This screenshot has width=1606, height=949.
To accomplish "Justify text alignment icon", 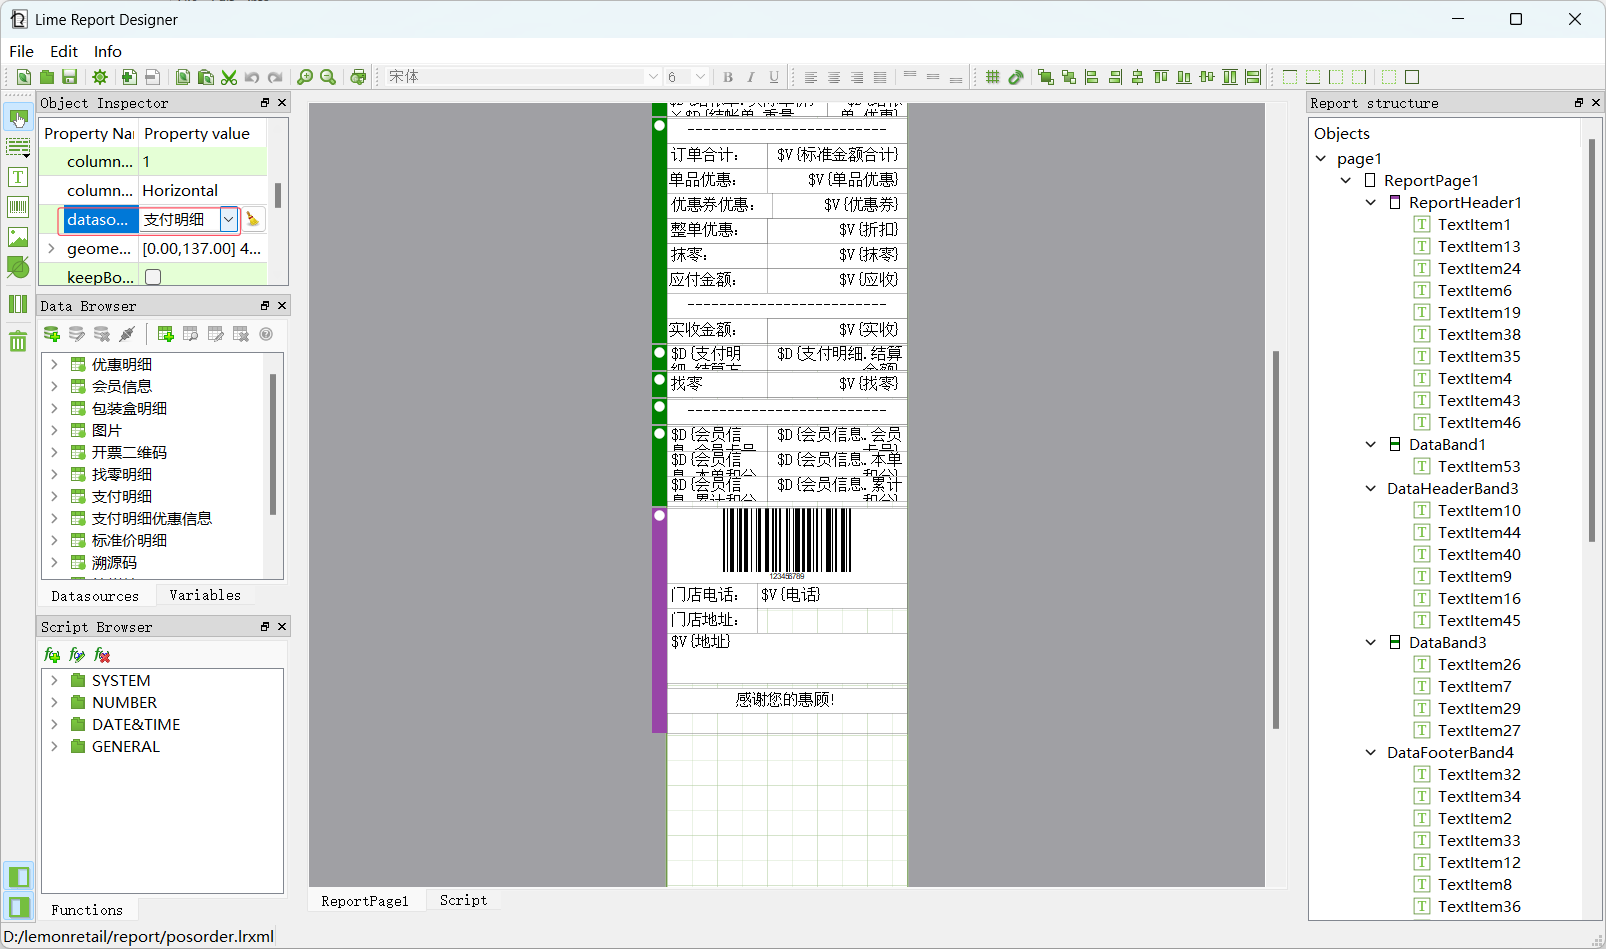I will click(x=880, y=77).
